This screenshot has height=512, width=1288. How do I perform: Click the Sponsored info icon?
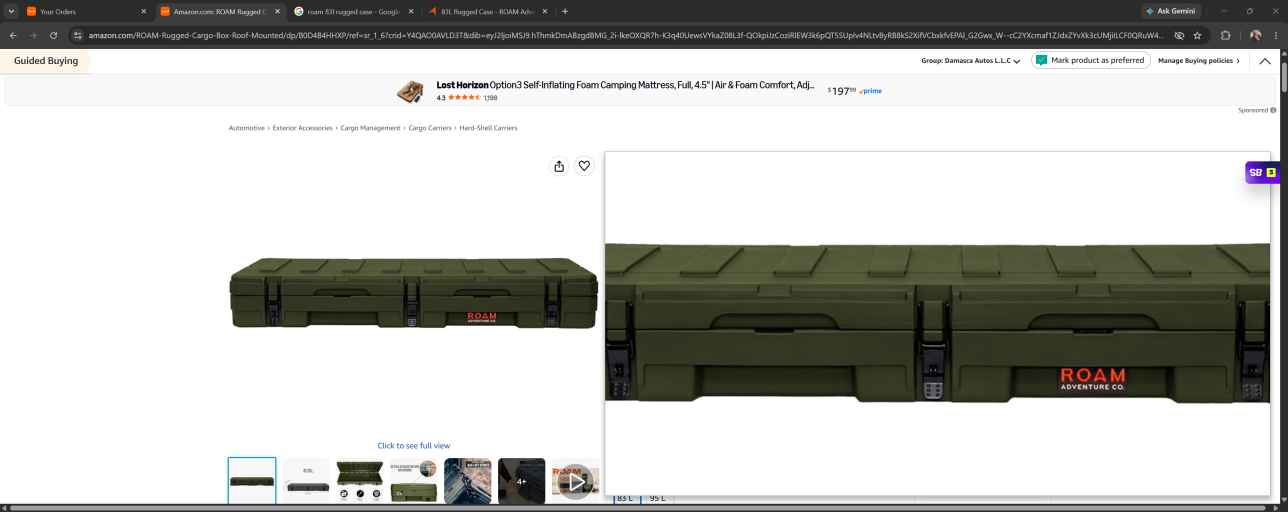(1273, 110)
